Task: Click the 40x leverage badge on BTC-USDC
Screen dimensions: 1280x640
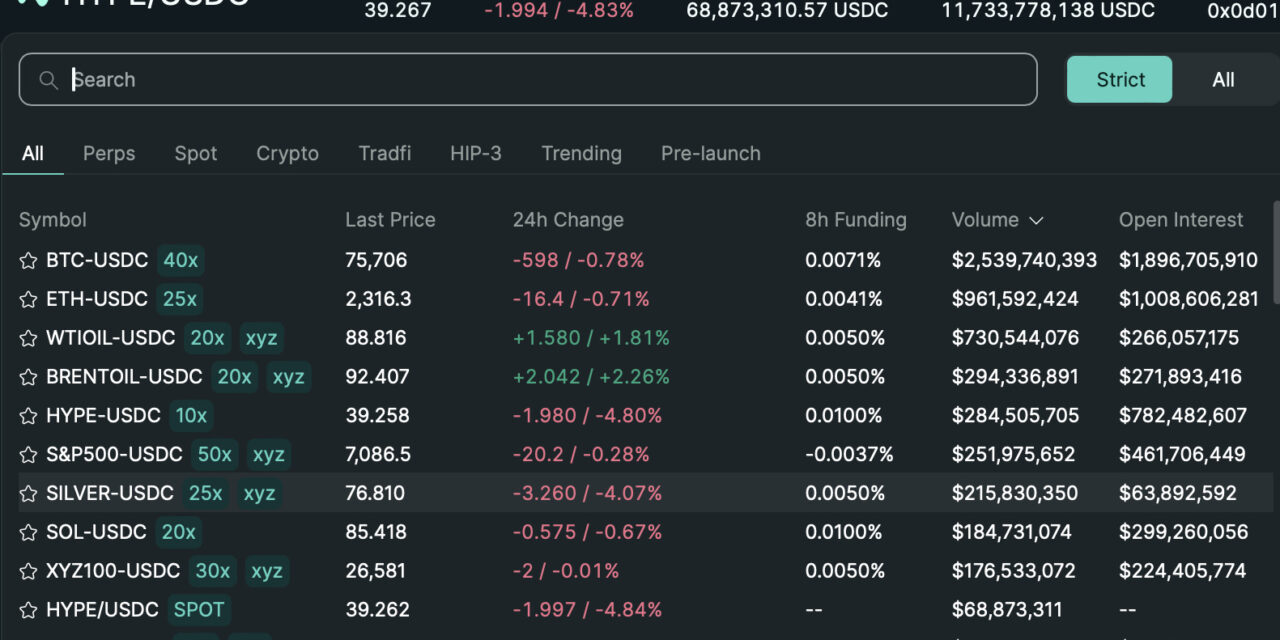Action: (180, 260)
